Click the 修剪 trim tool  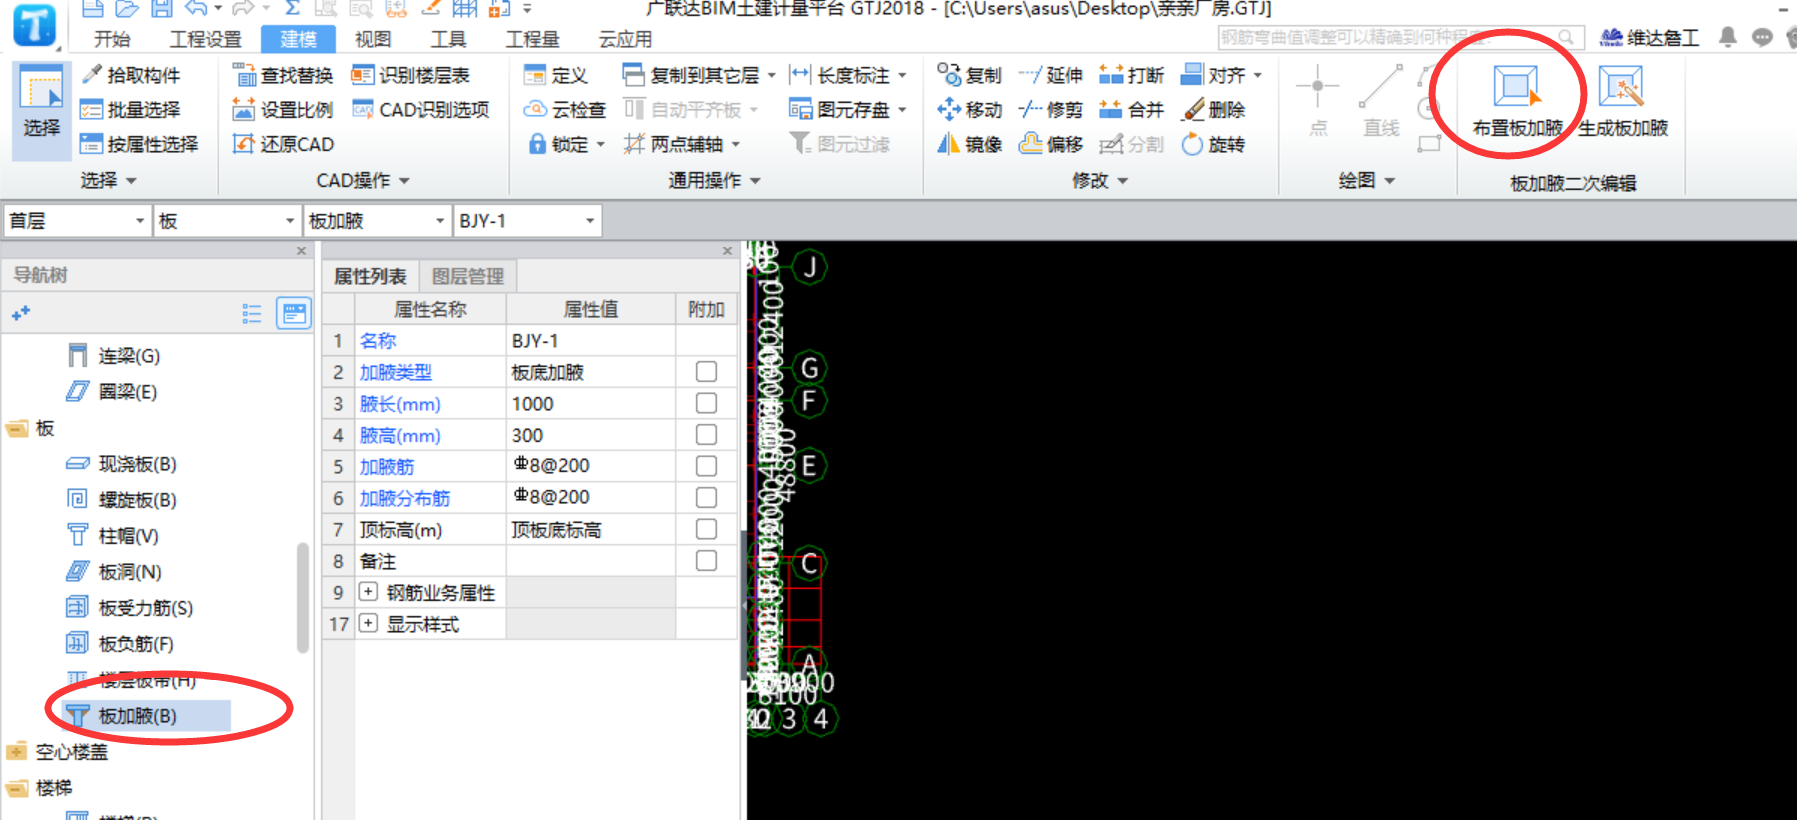click(1050, 109)
